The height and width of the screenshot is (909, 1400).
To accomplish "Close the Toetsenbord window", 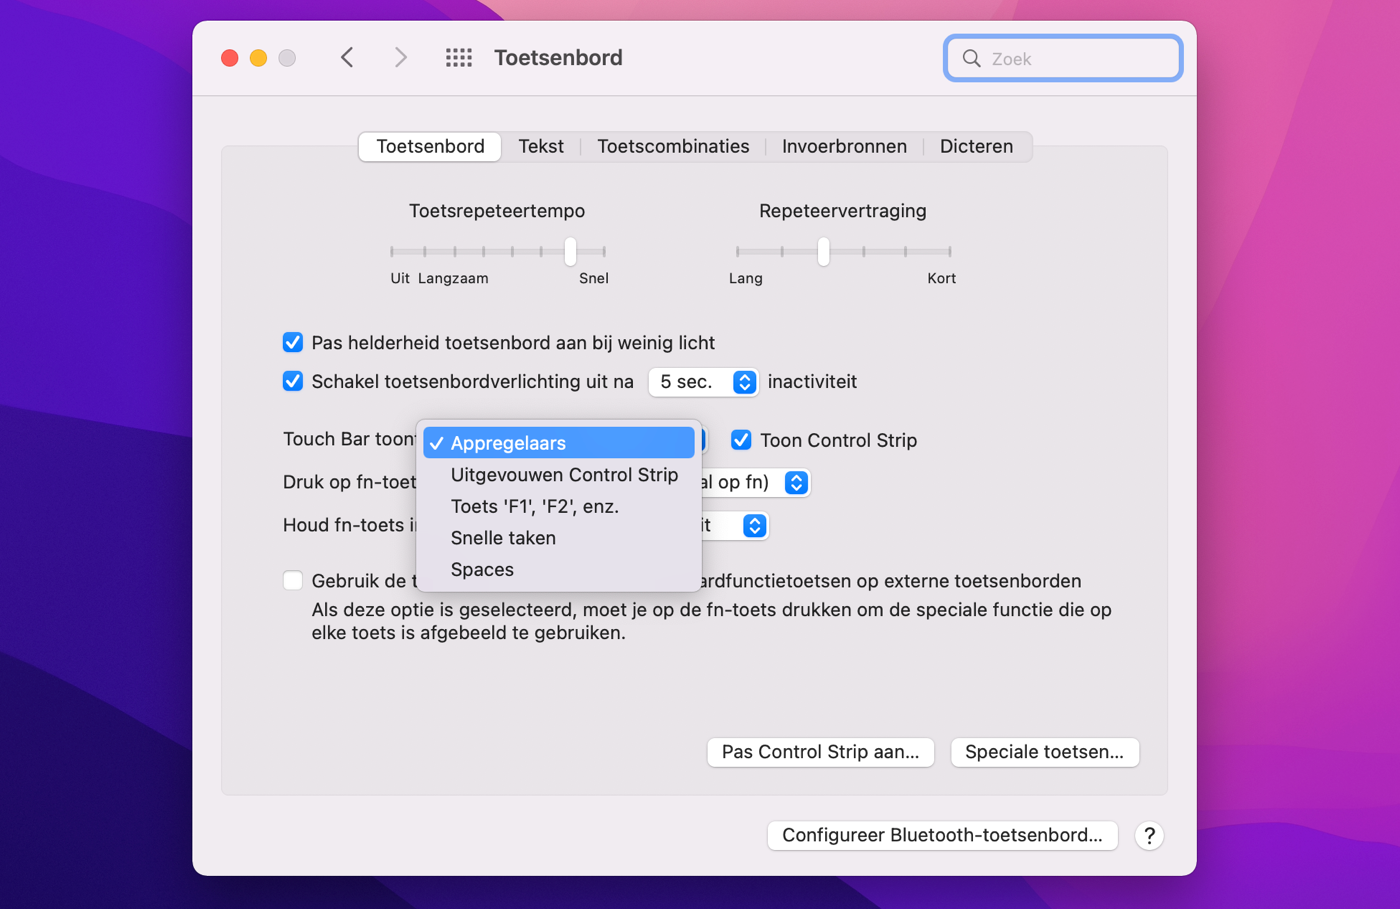I will (x=230, y=58).
